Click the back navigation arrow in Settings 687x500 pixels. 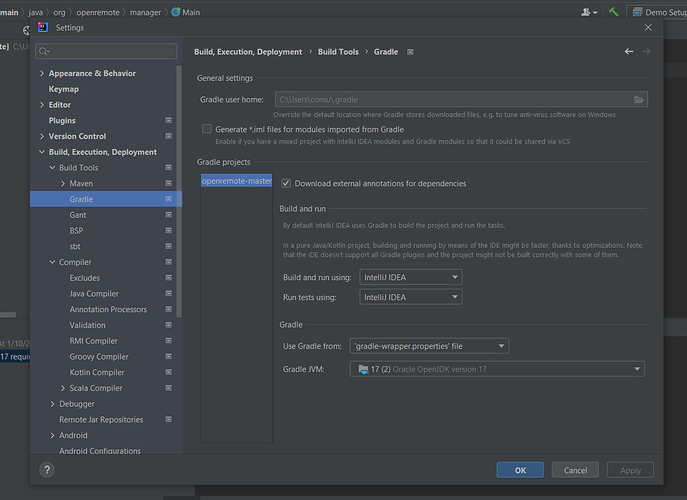tap(629, 51)
